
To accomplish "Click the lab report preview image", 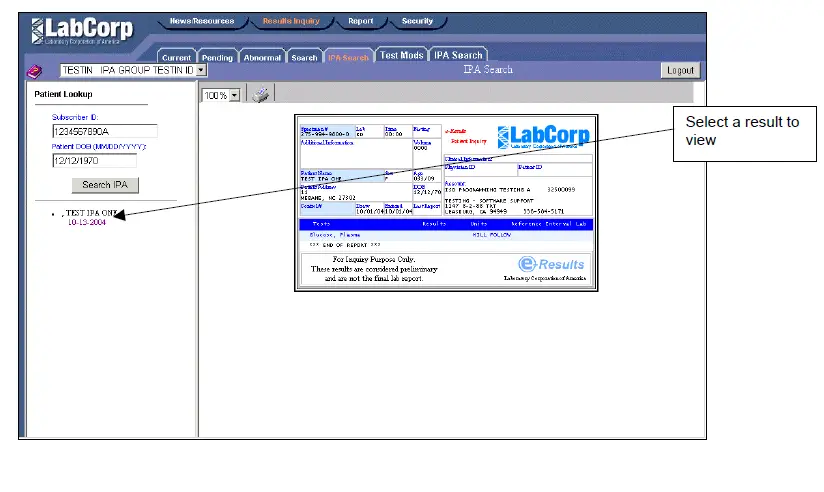I will click(x=446, y=202).
